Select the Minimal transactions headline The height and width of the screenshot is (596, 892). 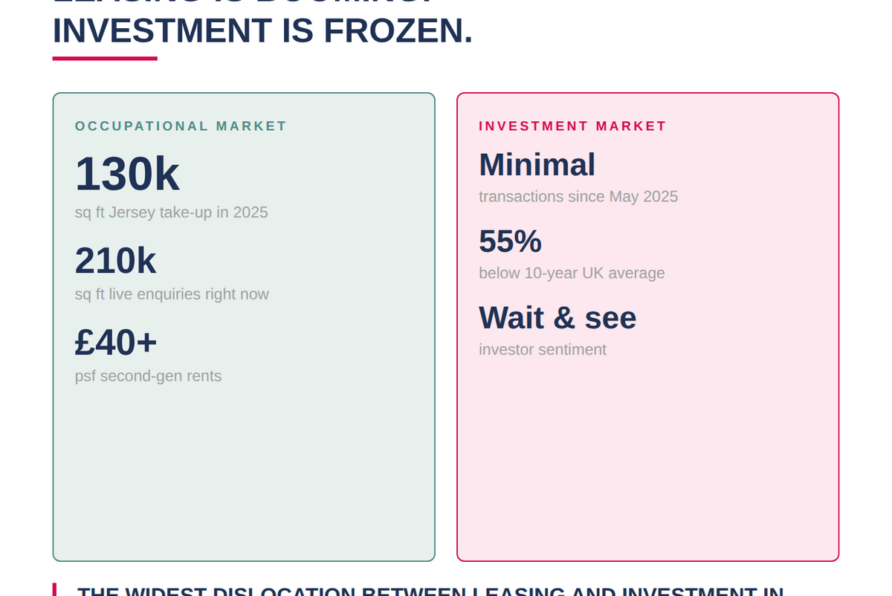coord(537,165)
